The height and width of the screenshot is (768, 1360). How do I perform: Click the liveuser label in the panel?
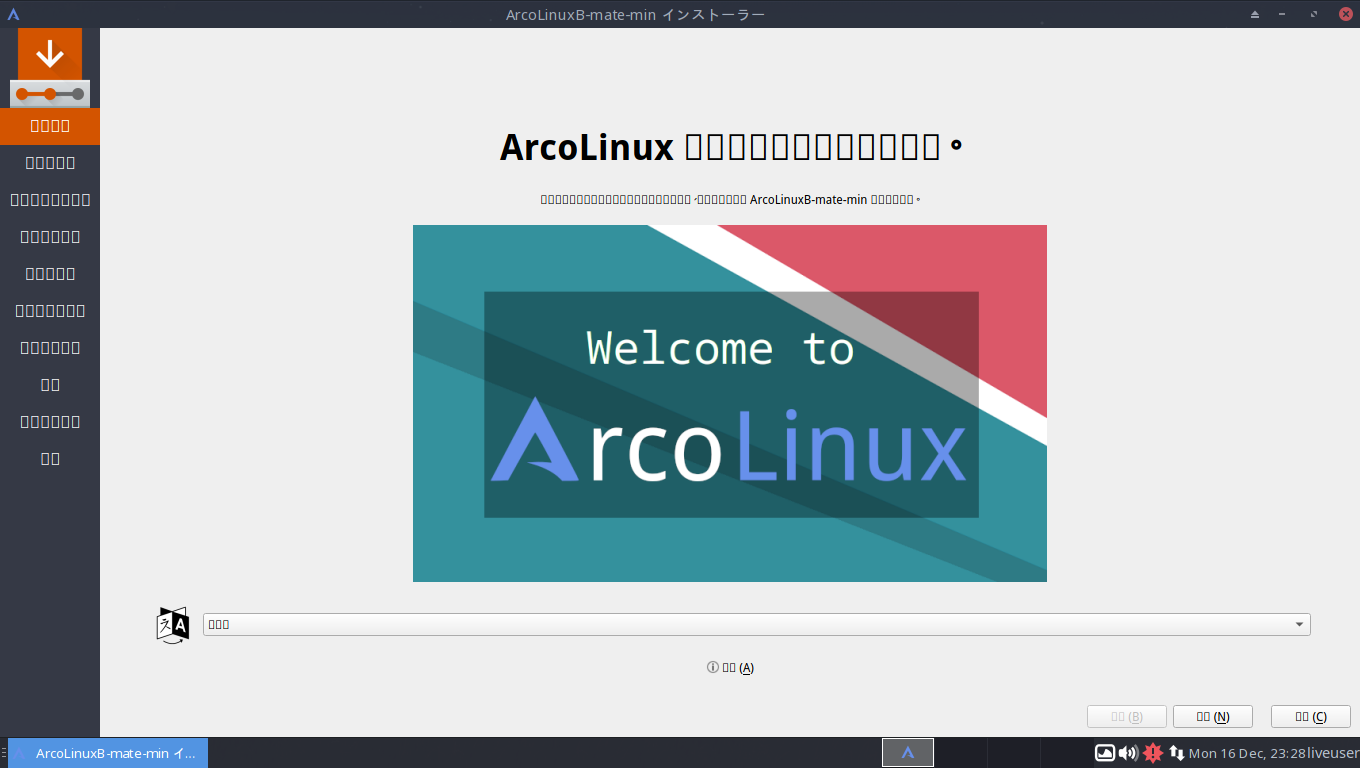coord(1333,753)
